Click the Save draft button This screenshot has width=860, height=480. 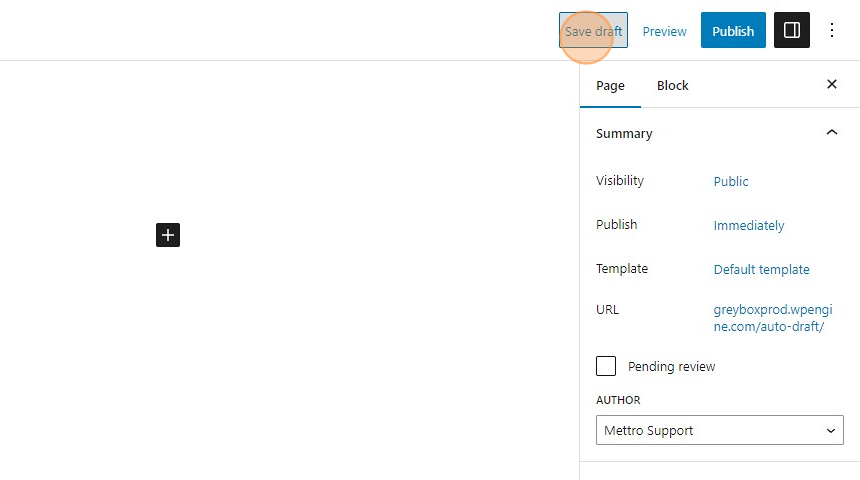593,30
